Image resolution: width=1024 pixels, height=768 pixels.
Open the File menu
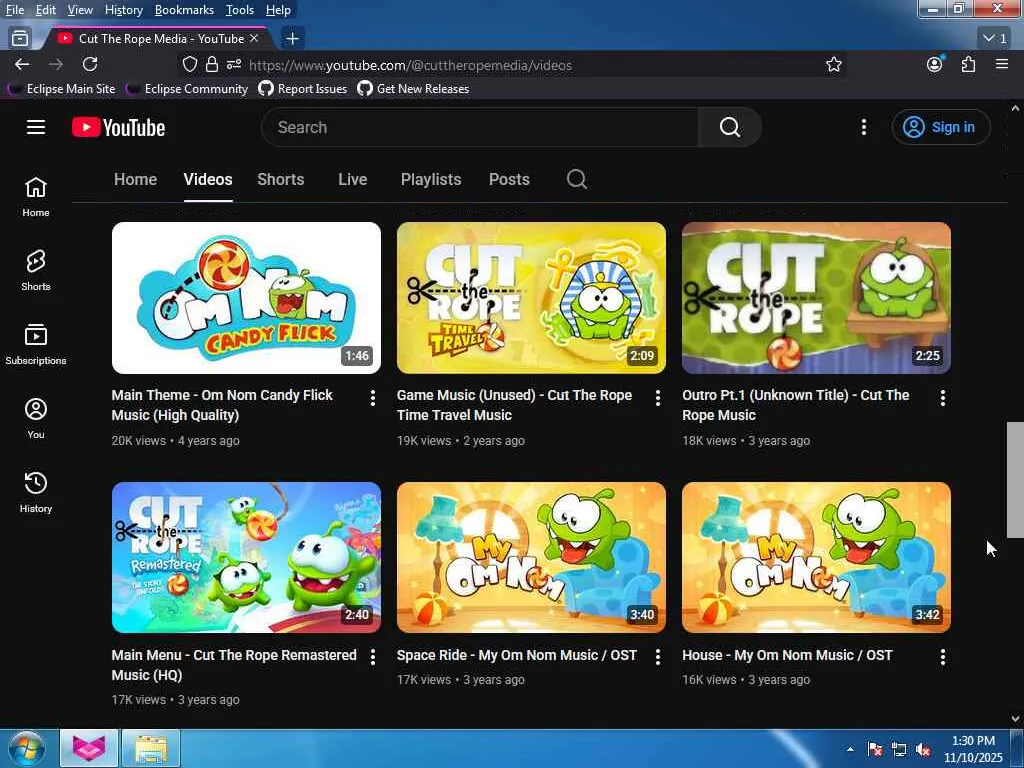click(x=15, y=10)
